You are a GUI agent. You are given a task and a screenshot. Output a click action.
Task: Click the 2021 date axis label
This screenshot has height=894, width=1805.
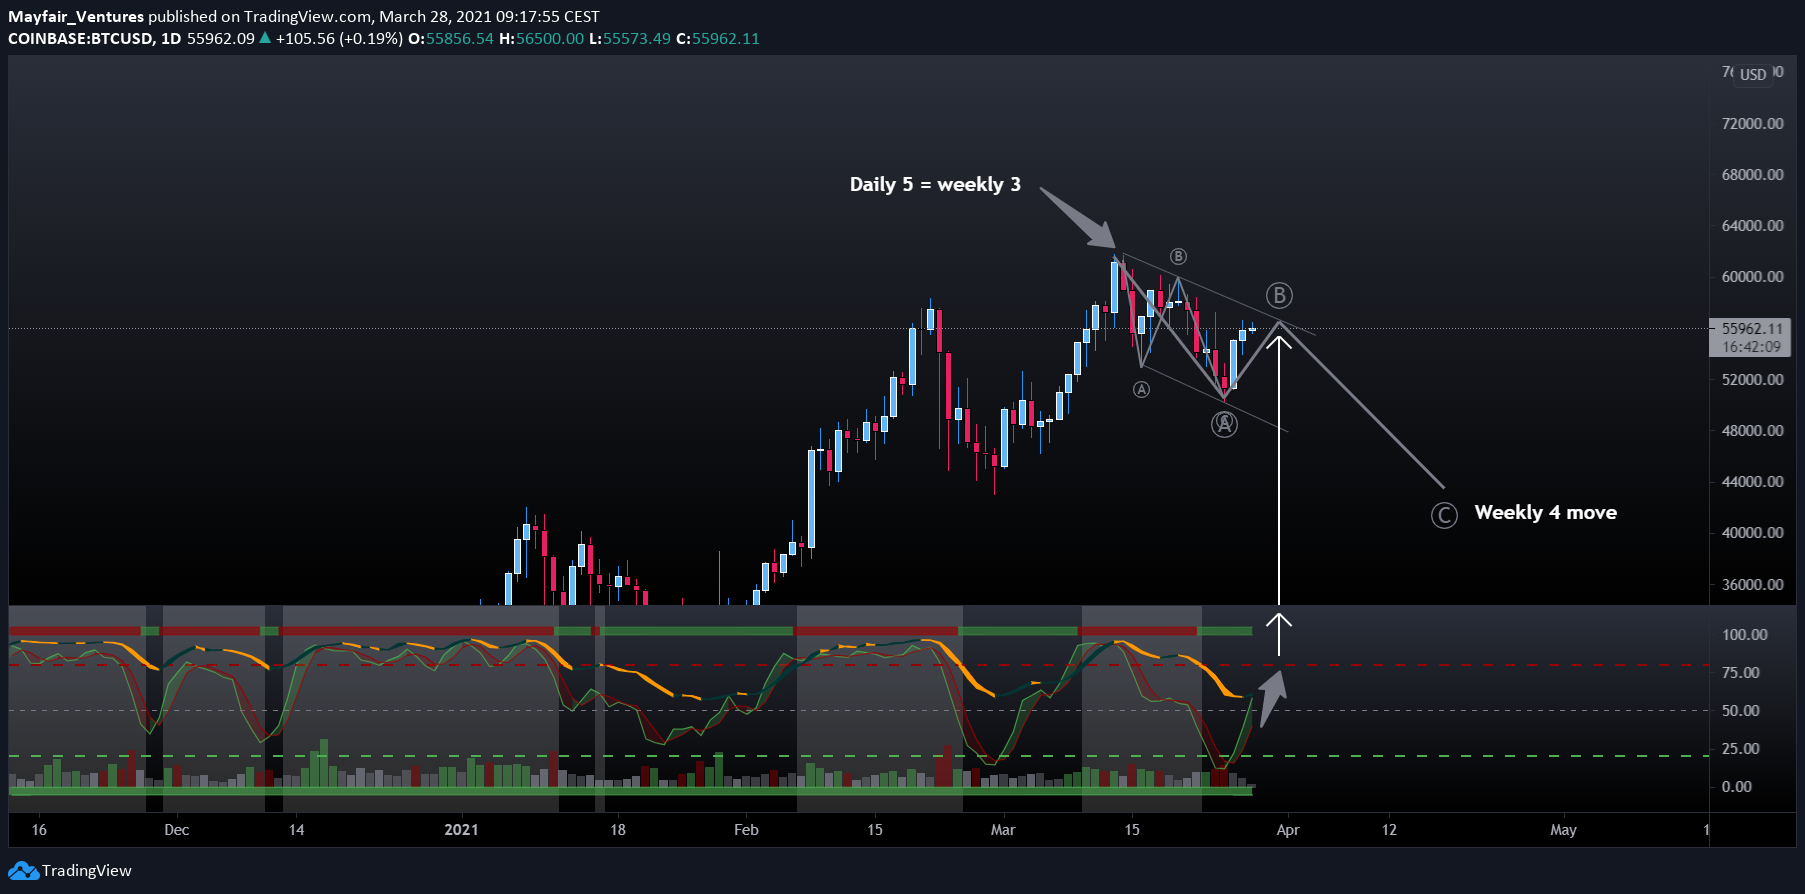[461, 830]
